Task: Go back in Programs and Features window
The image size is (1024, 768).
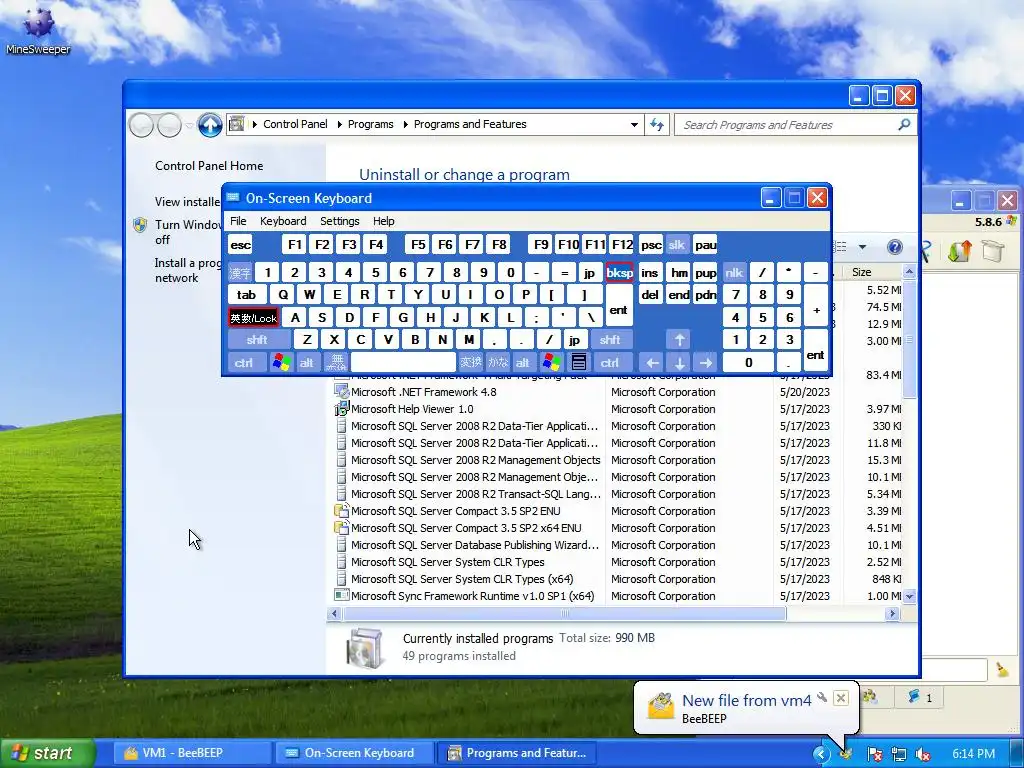Action: [x=141, y=125]
